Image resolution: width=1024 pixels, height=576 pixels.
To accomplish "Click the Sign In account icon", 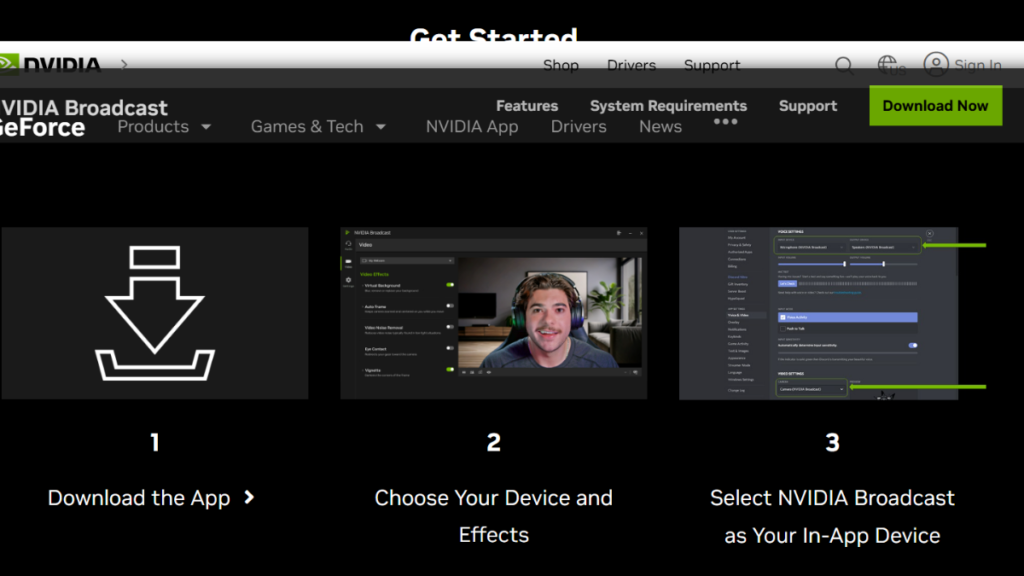I will point(936,64).
